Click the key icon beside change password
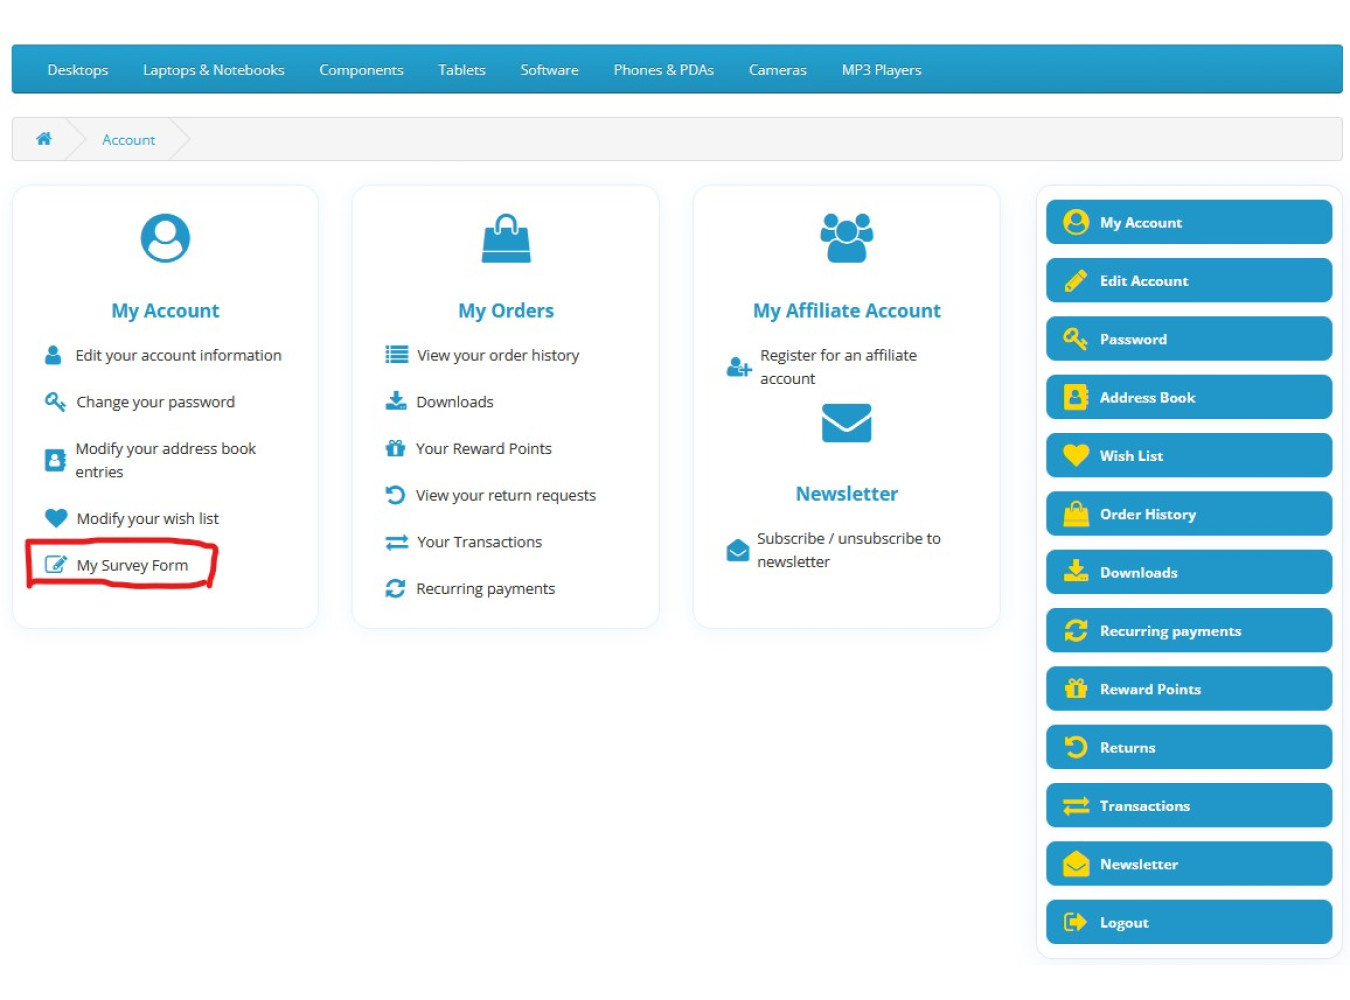This screenshot has width=1350, height=1000. 55,402
